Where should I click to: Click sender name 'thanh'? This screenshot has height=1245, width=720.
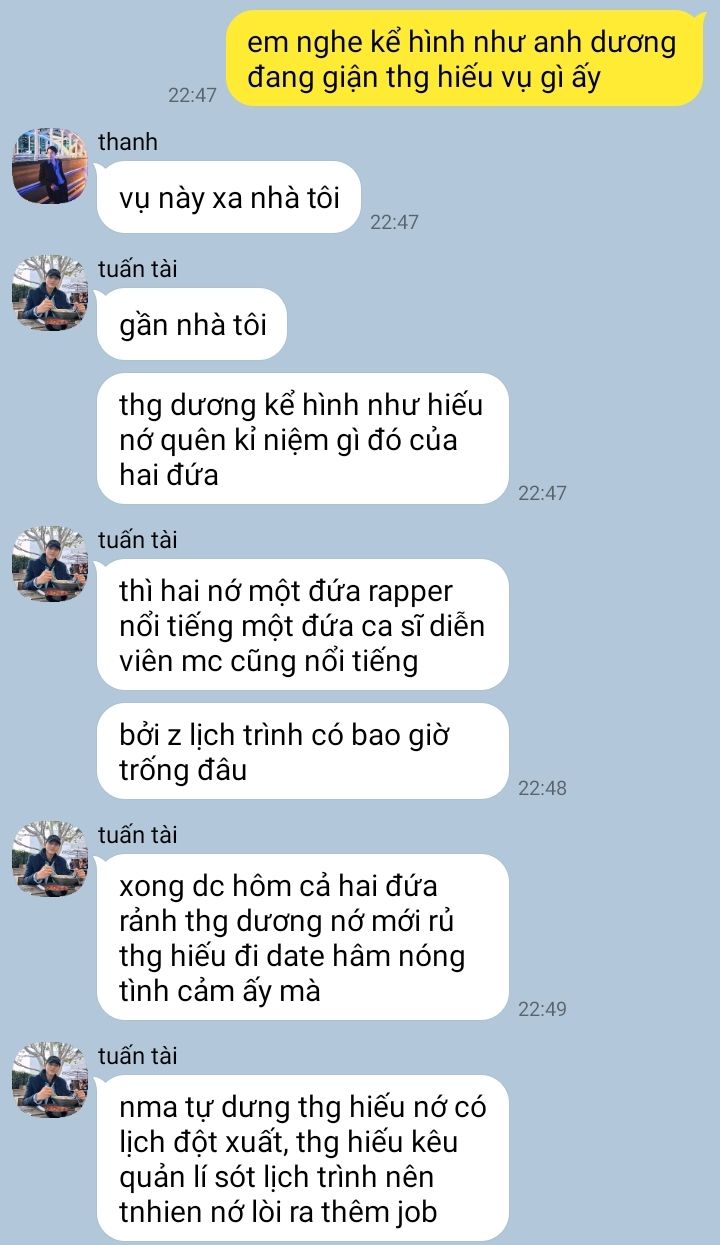point(127,142)
